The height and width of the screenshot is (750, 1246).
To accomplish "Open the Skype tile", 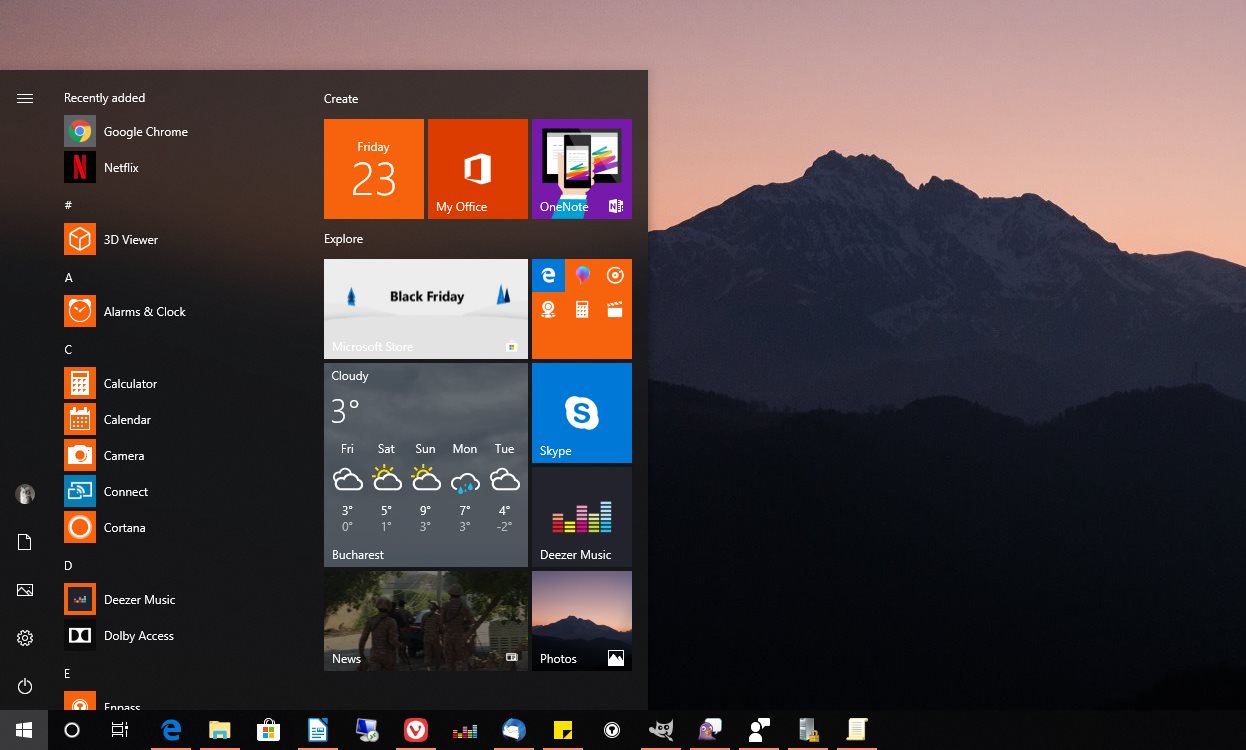I will pos(581,412).
